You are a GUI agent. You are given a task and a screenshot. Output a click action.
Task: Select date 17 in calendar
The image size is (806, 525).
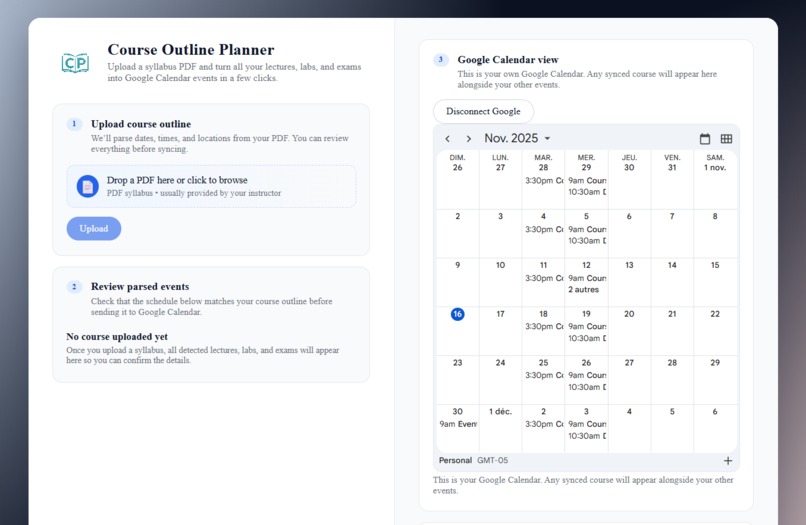(x=500, y=314)
